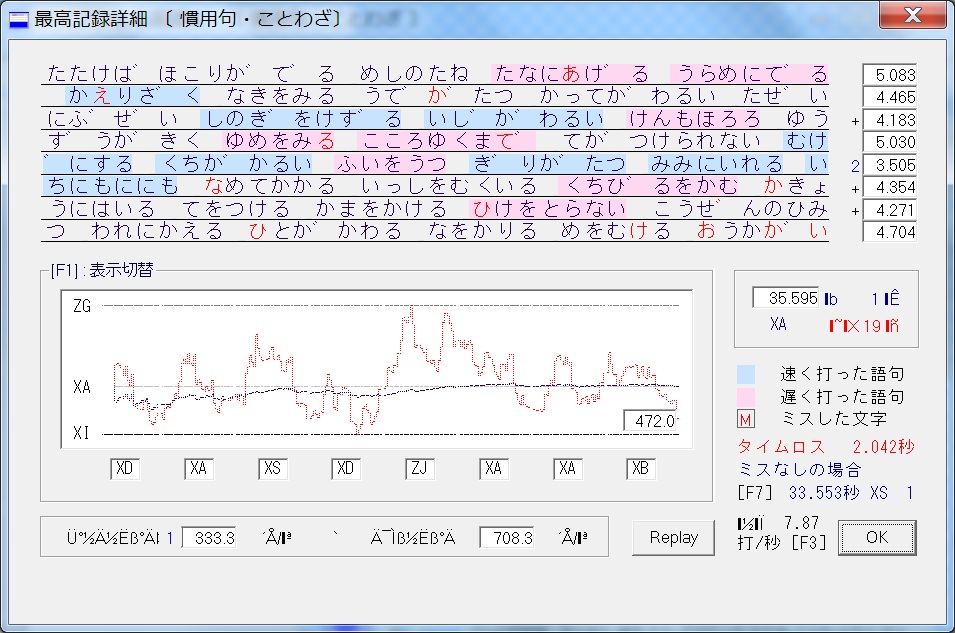Select the 3.505 line time field
Viewport: 955px width, 633px height.
(889, 165)
